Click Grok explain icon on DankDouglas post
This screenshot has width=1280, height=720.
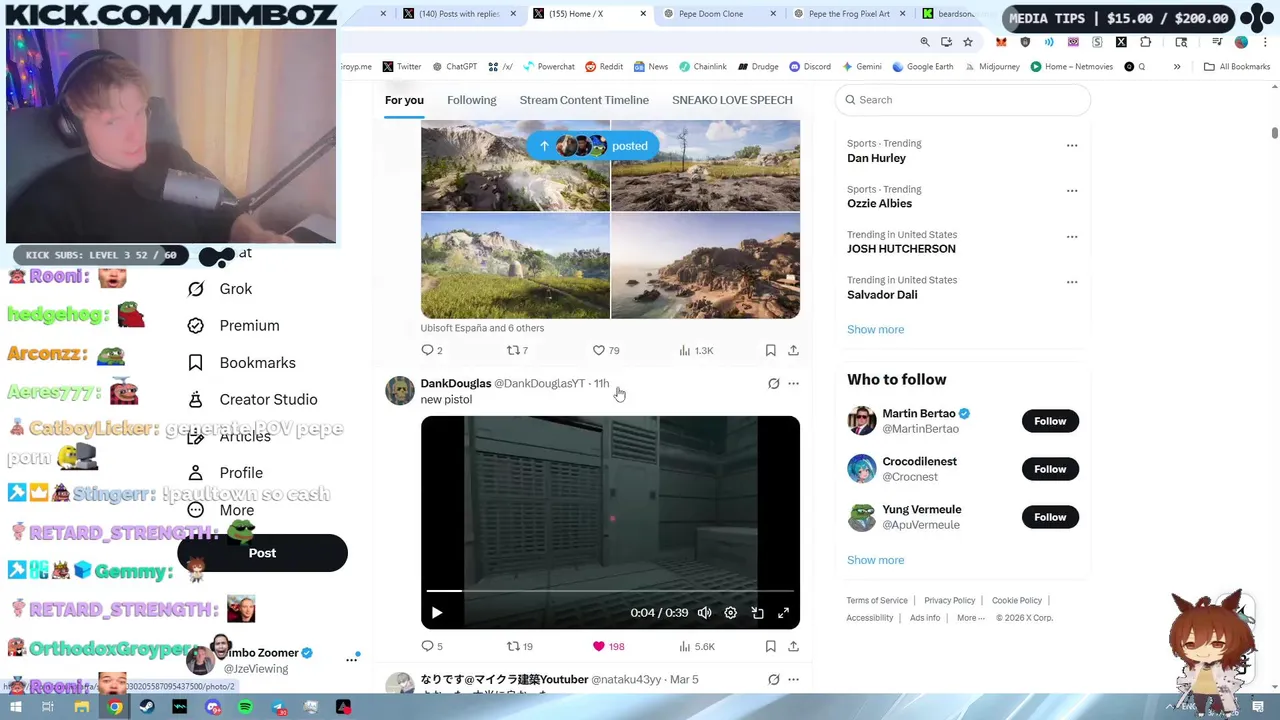coord(773,384)
